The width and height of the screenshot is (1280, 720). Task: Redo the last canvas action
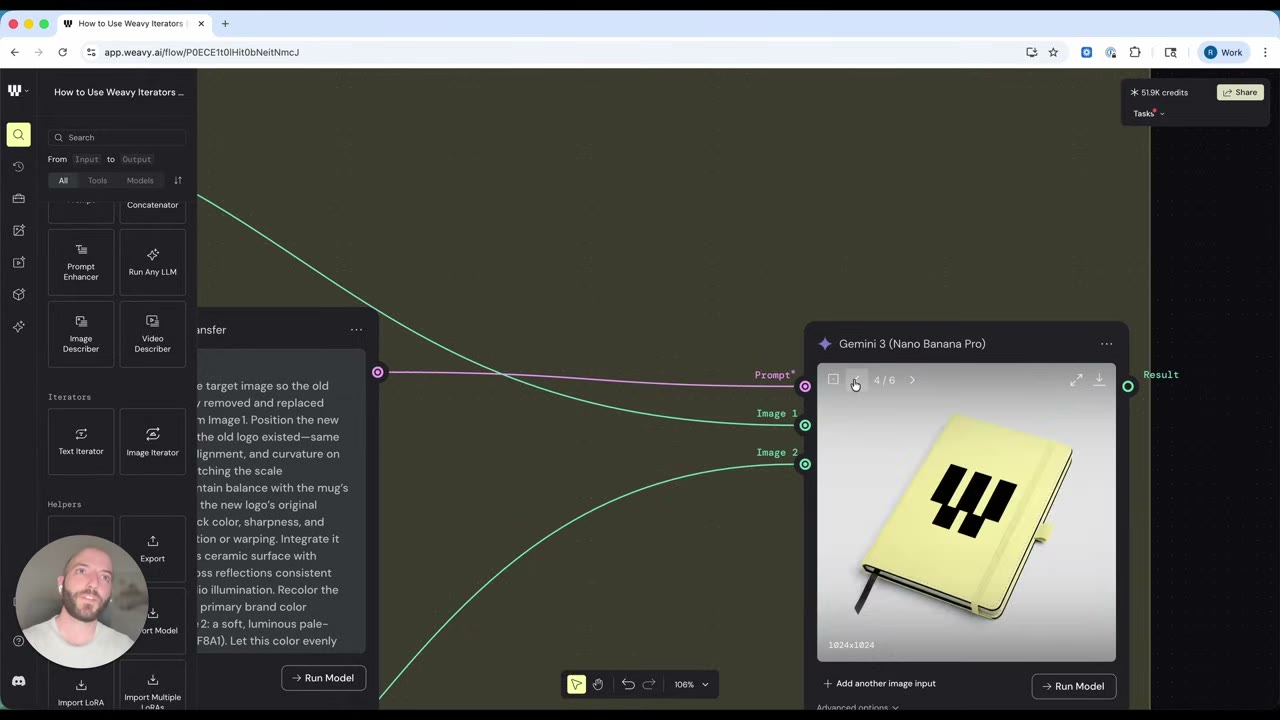[649, 684]
